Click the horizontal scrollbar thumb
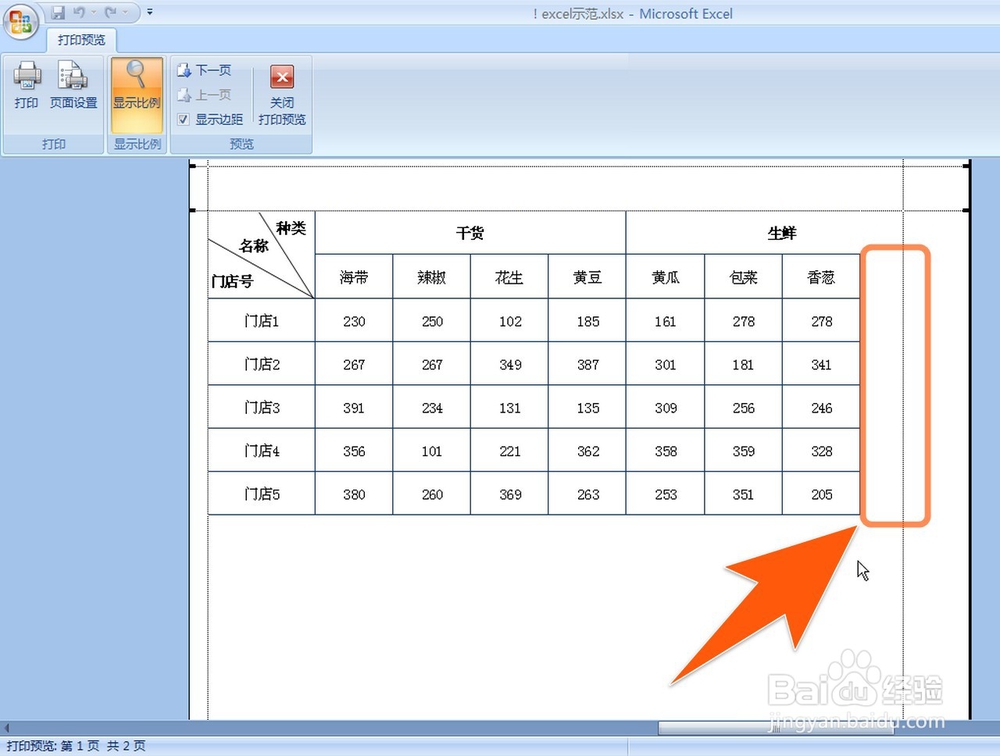The width and height of the screenshot is (1000, 756). point(776,728)
